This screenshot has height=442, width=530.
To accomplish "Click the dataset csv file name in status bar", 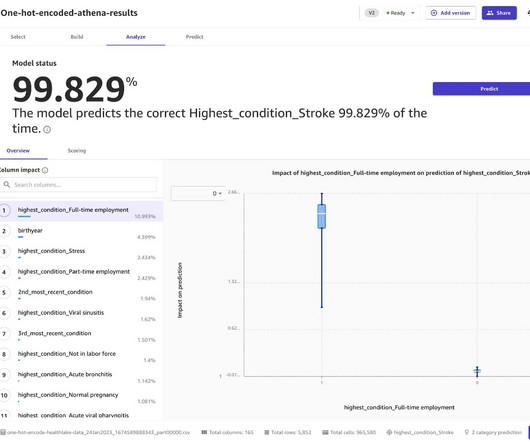I will 98,432.
